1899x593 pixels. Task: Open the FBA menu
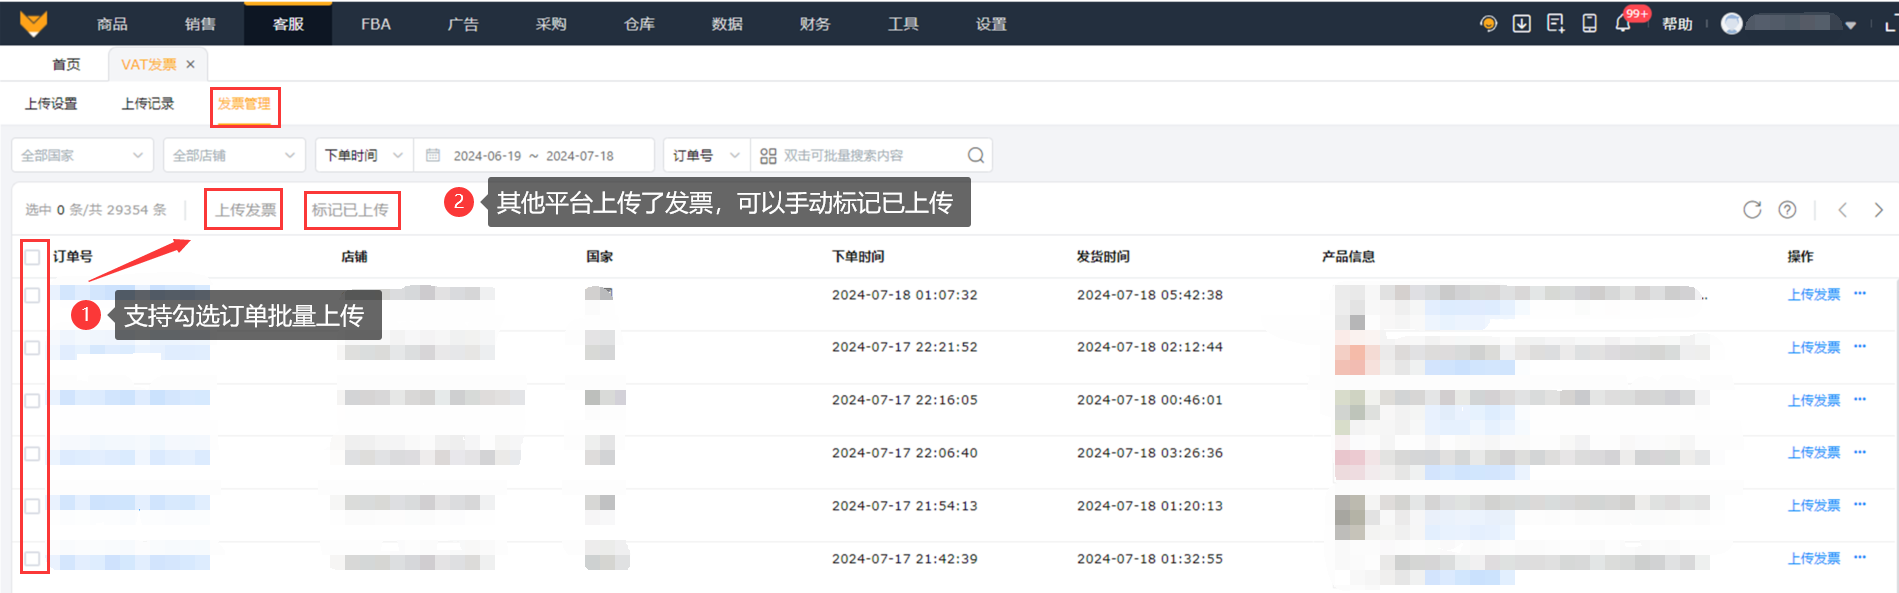376,24
